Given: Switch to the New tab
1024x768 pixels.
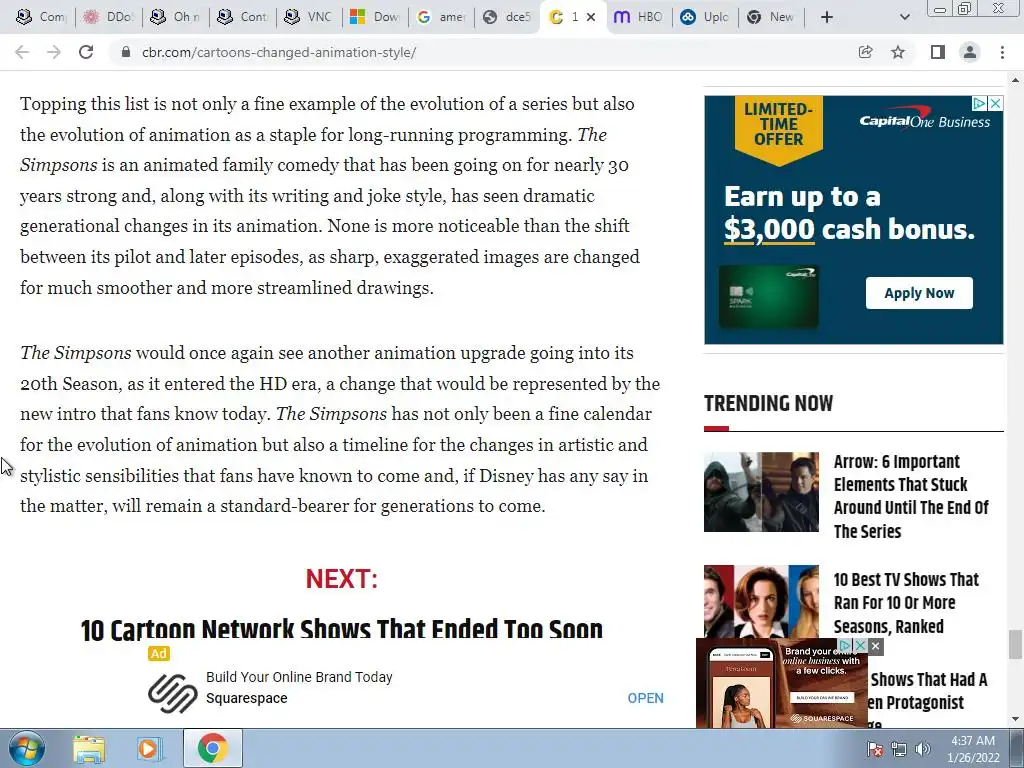Looking at the screenshot, I should pos(771,17).
